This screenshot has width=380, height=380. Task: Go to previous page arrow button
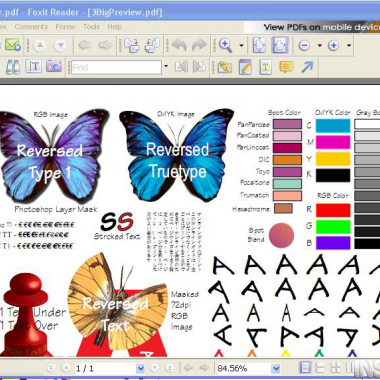66,368
